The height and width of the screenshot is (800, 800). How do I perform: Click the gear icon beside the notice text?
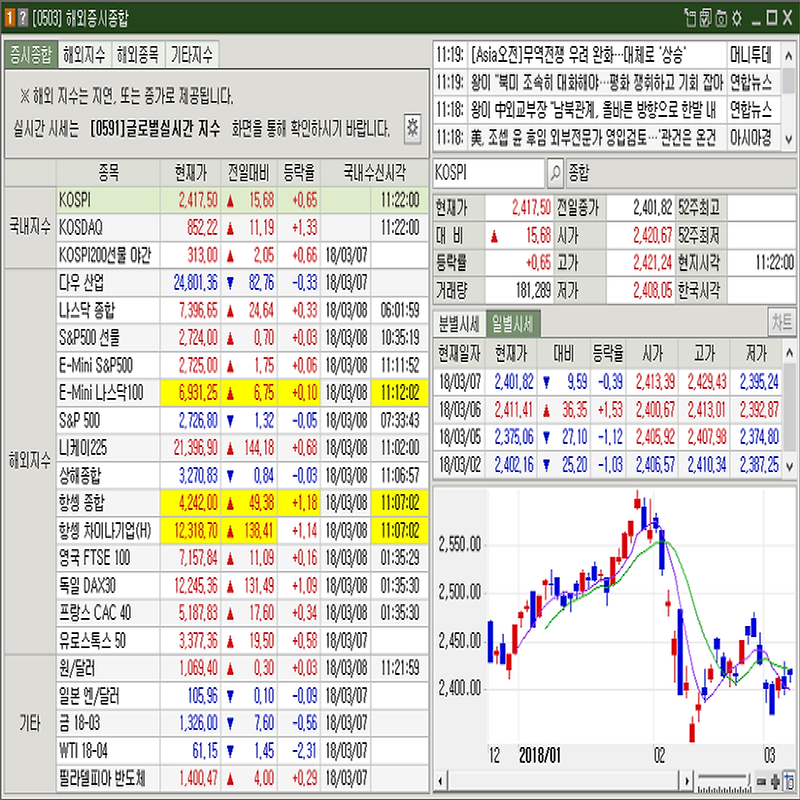[x=412, y=128]
